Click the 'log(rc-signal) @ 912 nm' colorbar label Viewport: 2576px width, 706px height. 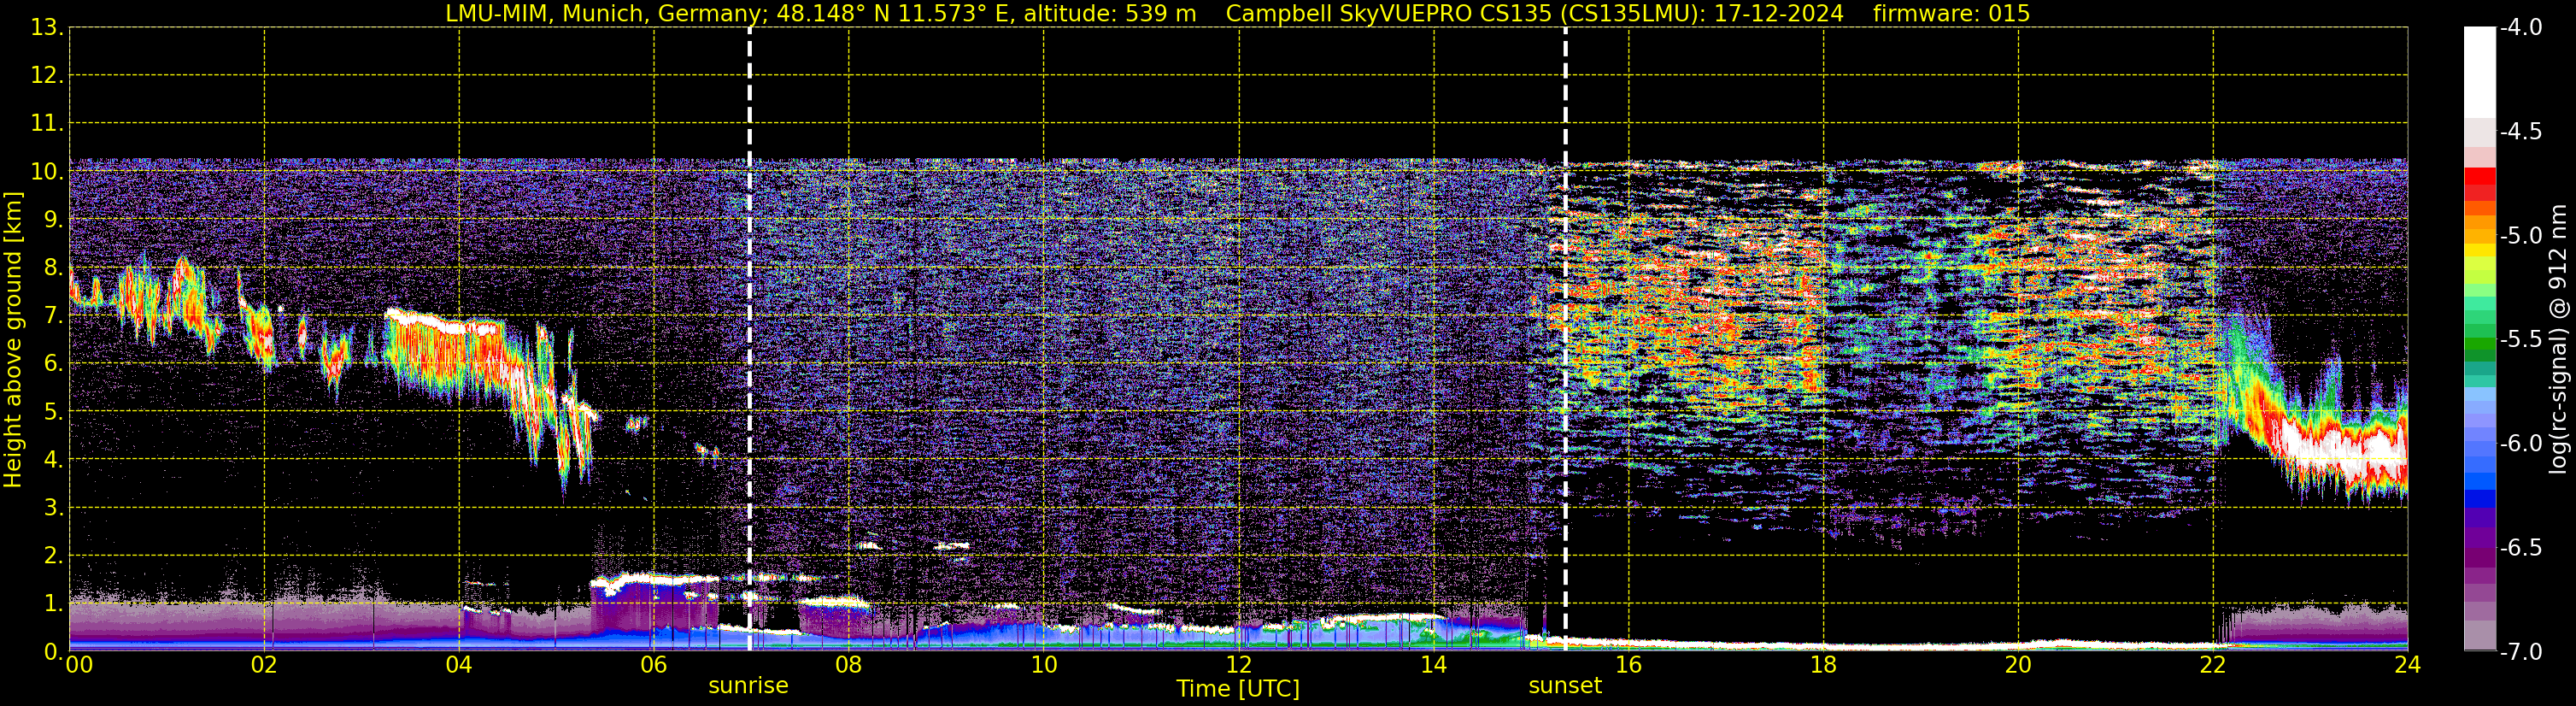(x=2559, y=339)
